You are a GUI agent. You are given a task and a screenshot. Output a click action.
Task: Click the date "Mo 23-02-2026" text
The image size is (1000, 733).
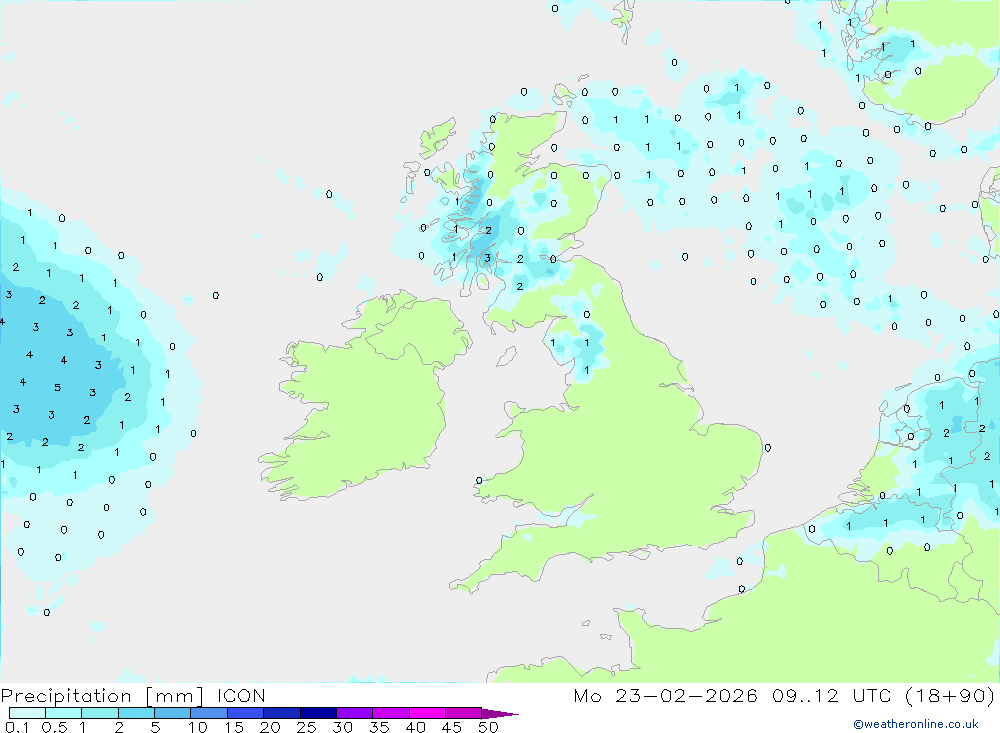point(665,696)
